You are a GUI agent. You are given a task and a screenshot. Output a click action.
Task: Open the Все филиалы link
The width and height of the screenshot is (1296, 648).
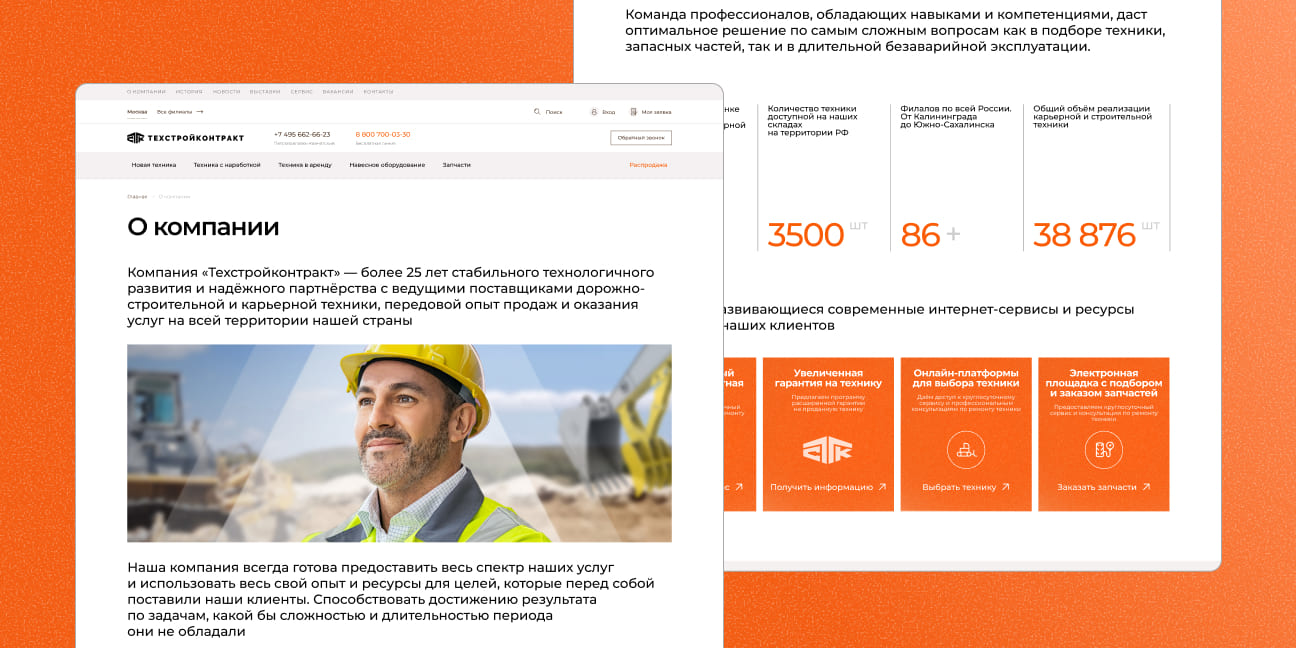pyautogui.click(x=174, y=112)
